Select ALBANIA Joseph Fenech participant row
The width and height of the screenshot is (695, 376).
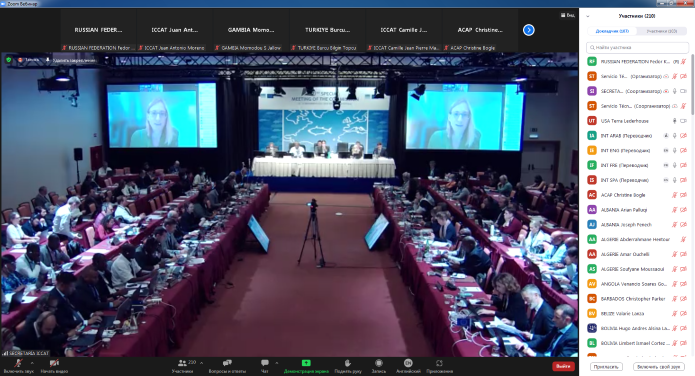tap(637, 224)
